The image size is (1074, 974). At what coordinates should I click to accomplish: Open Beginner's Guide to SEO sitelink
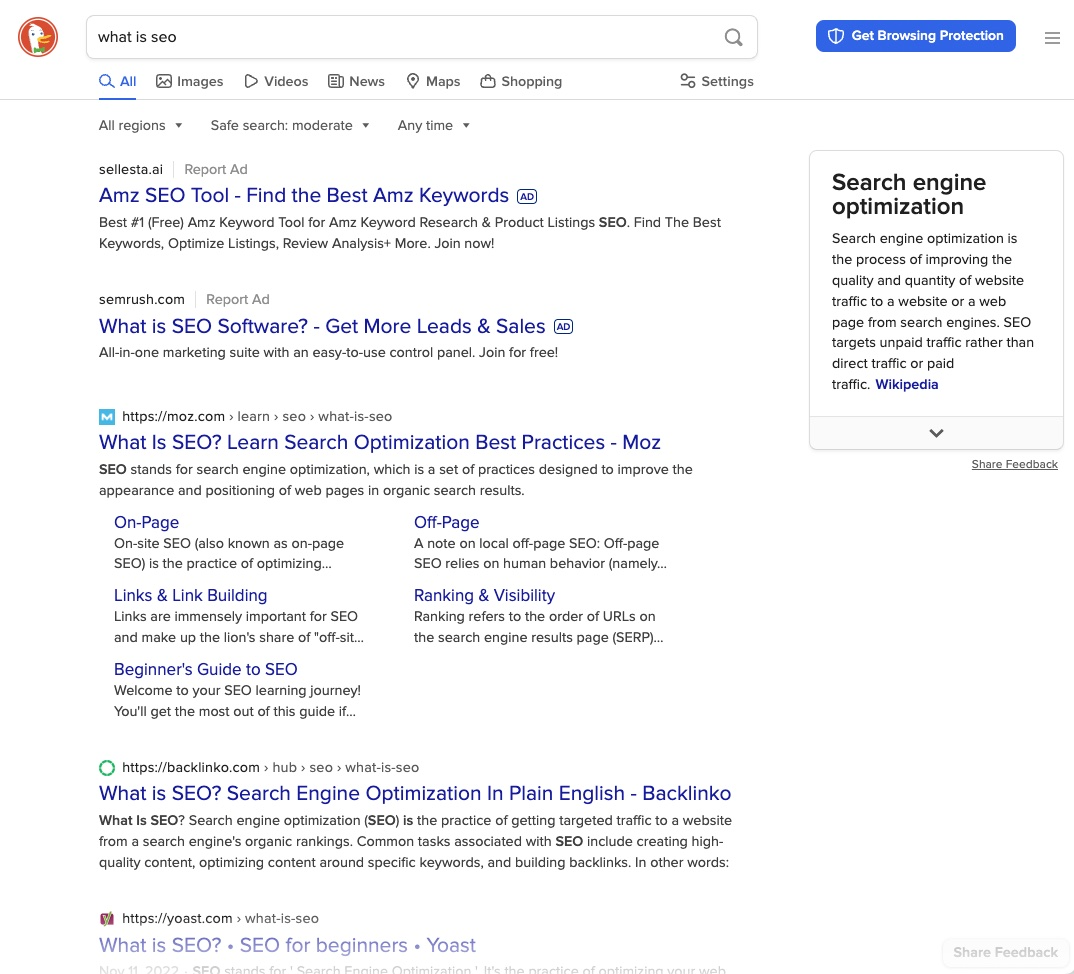point(205,669)
